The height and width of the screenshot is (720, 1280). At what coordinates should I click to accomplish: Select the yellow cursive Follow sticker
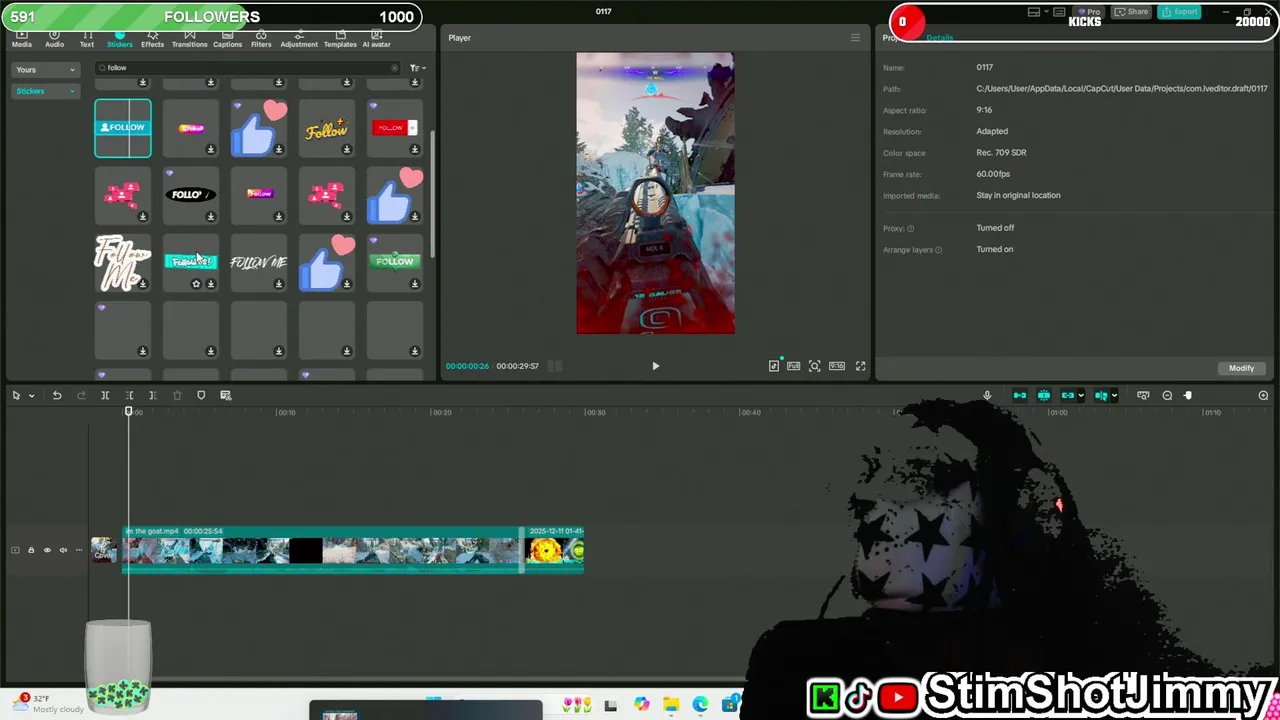point(326,128)
